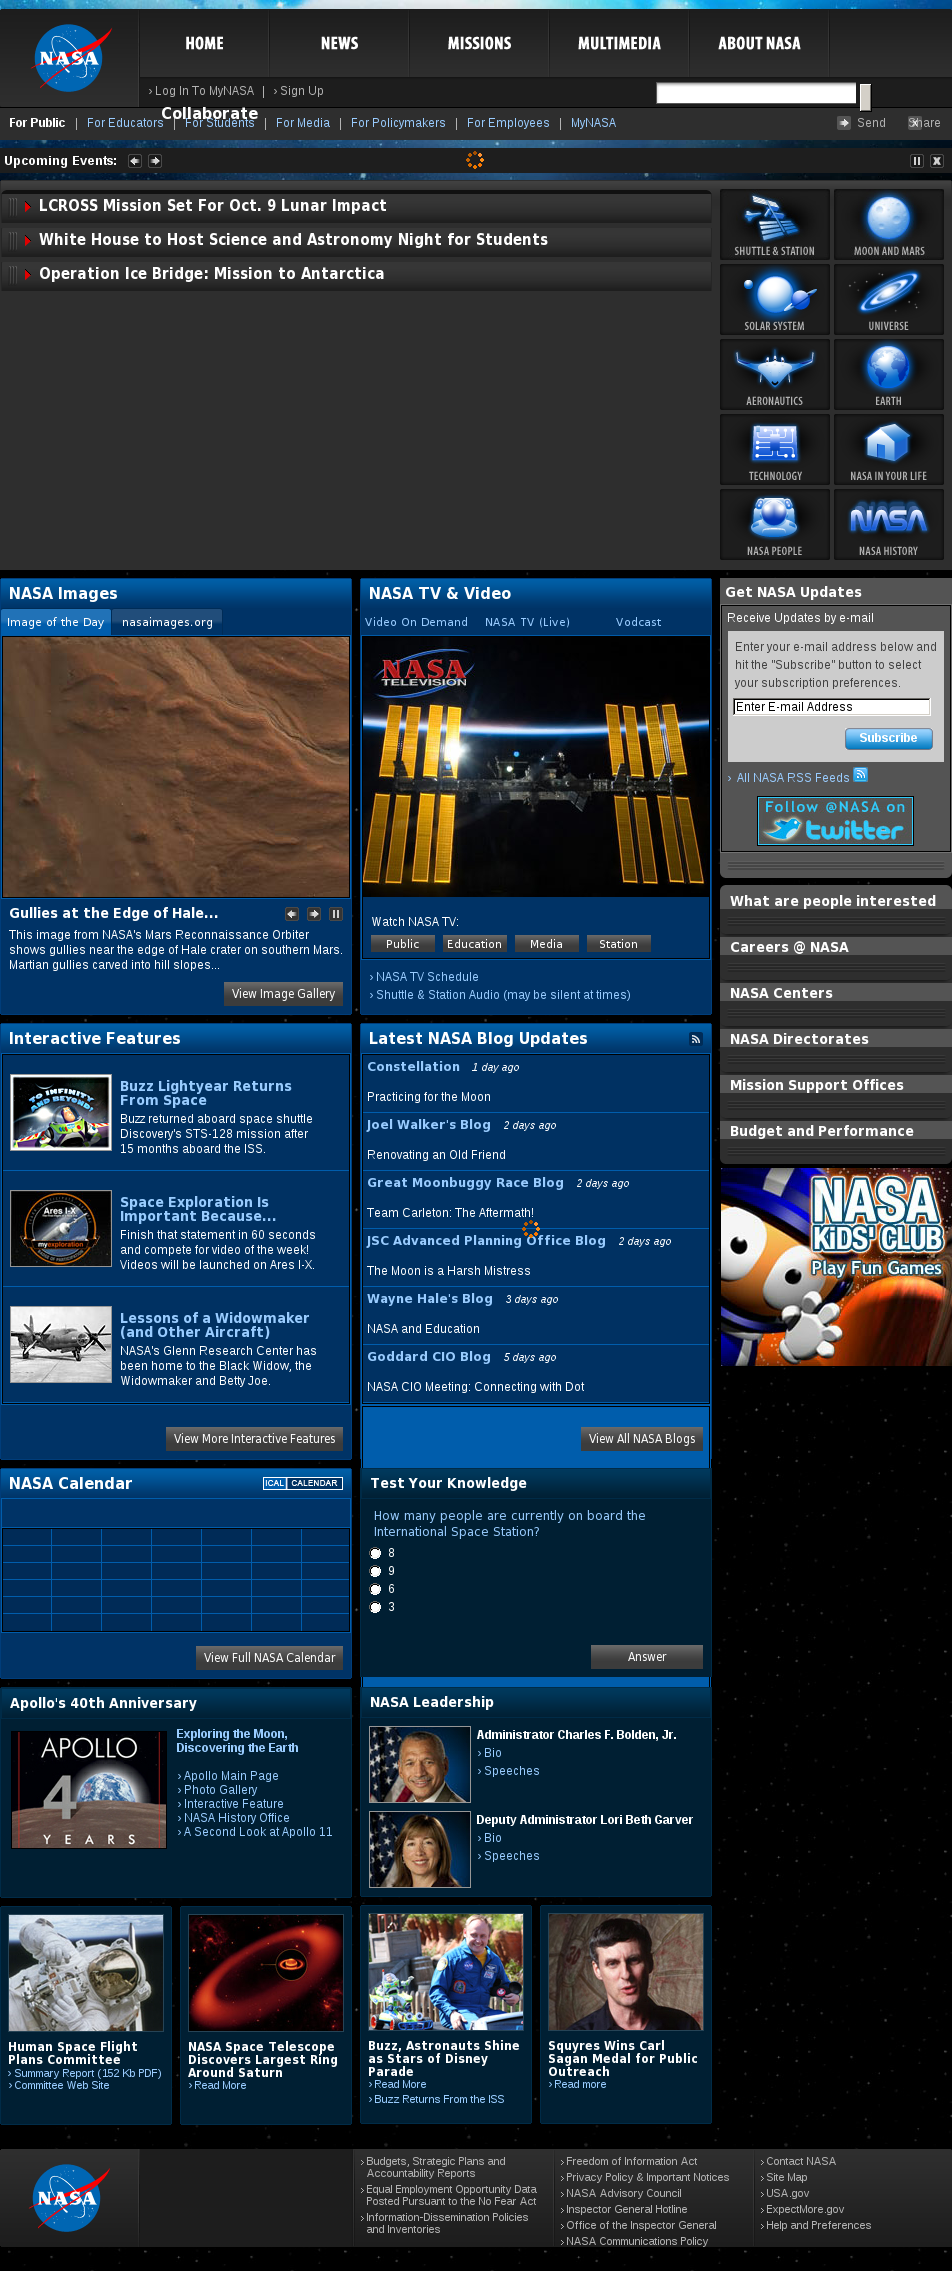Click View Full NASA Calendar button
The height and width of the screenshot is (2271, 952).
click(270, 1658)
